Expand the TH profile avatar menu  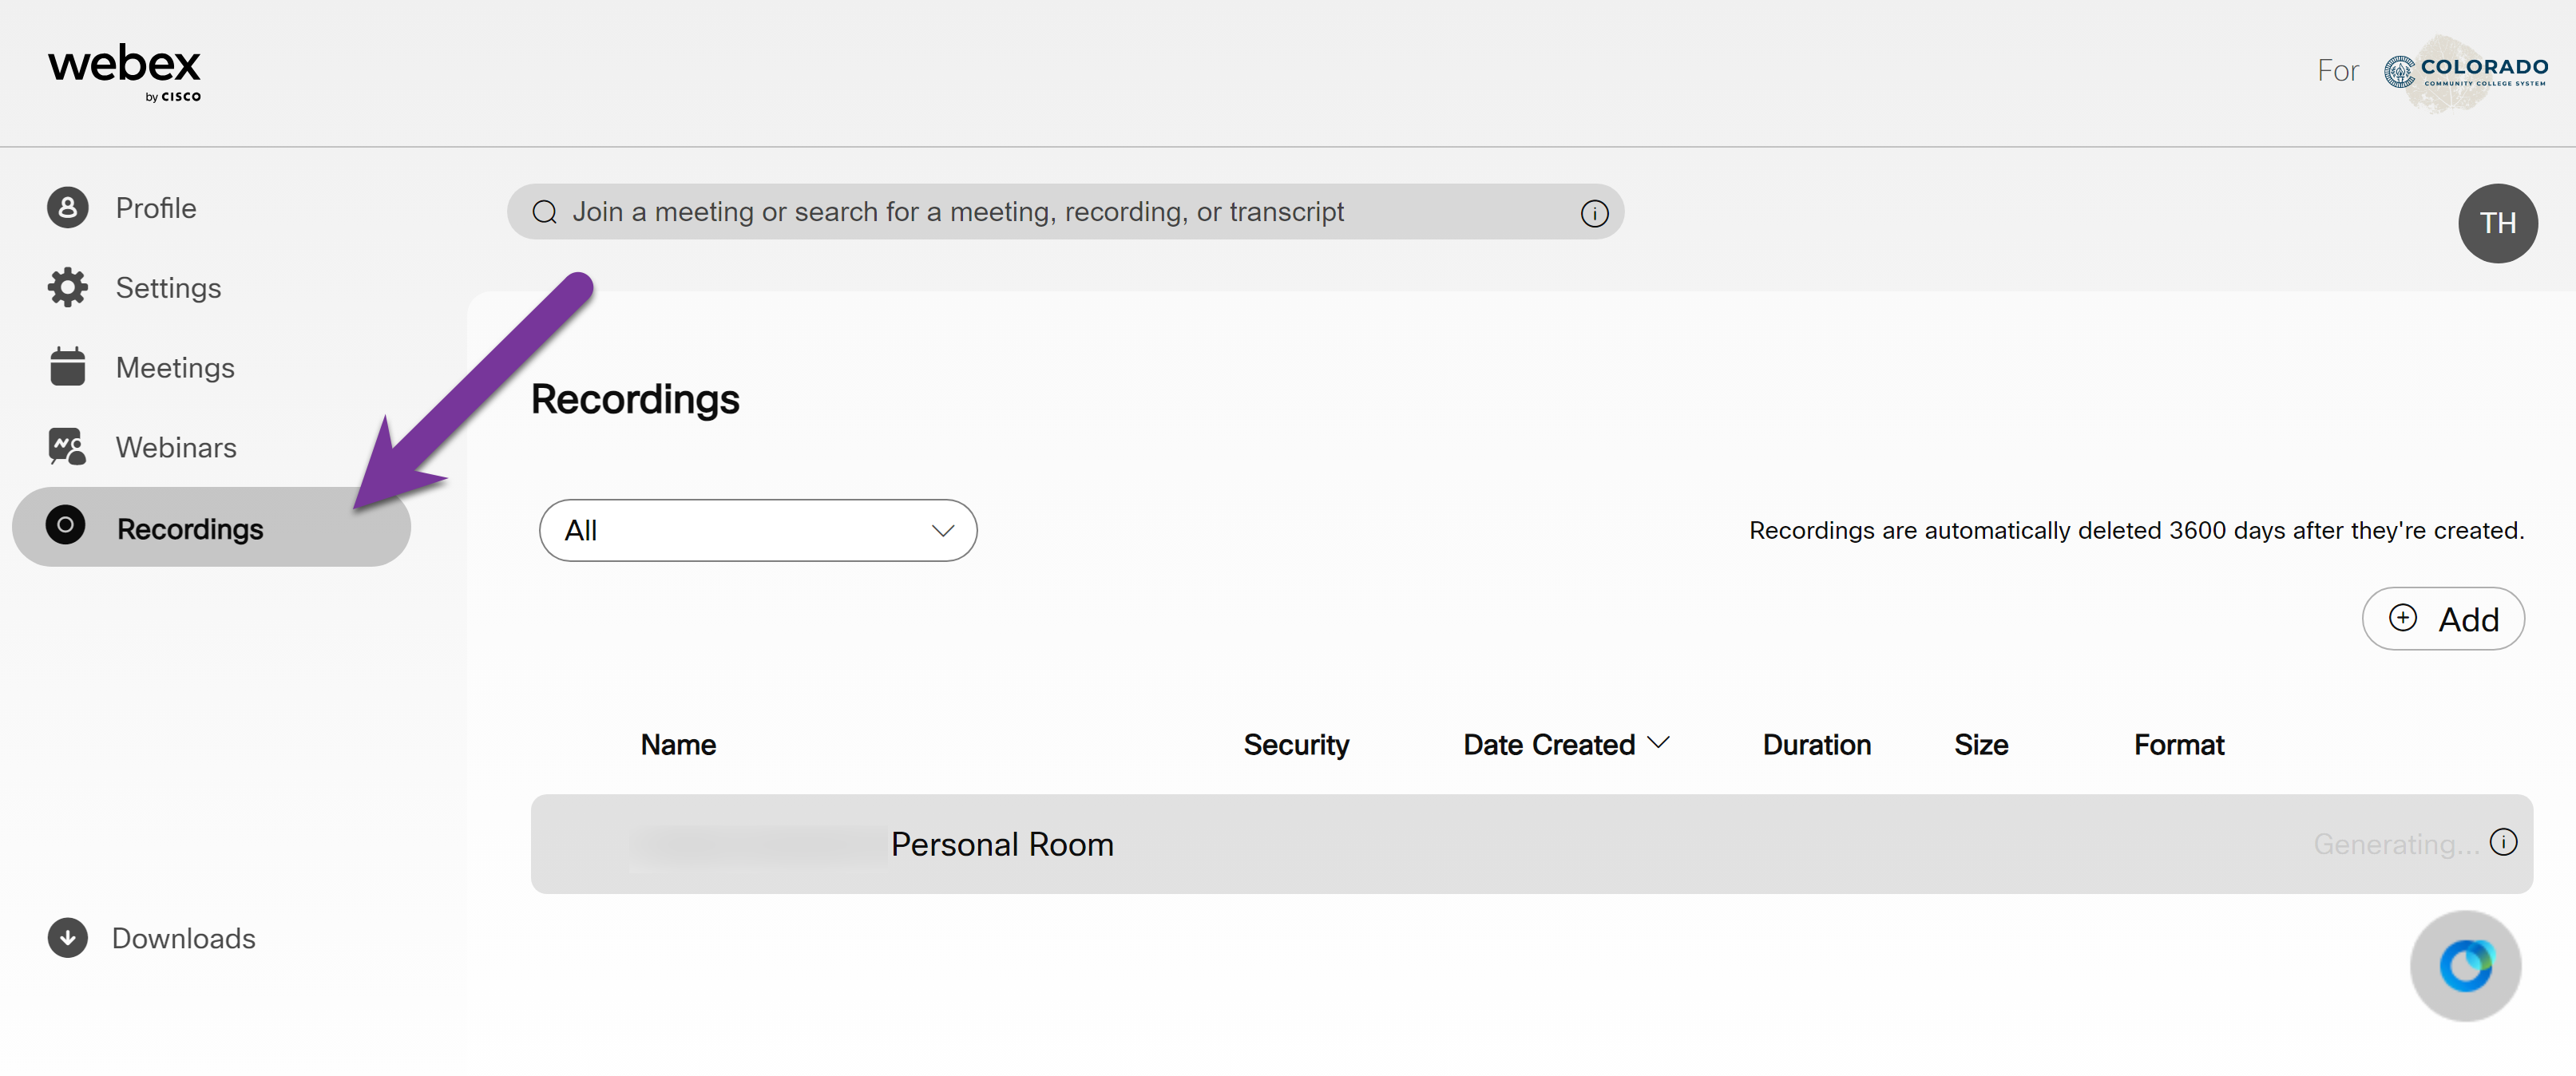pos(2497,223)
